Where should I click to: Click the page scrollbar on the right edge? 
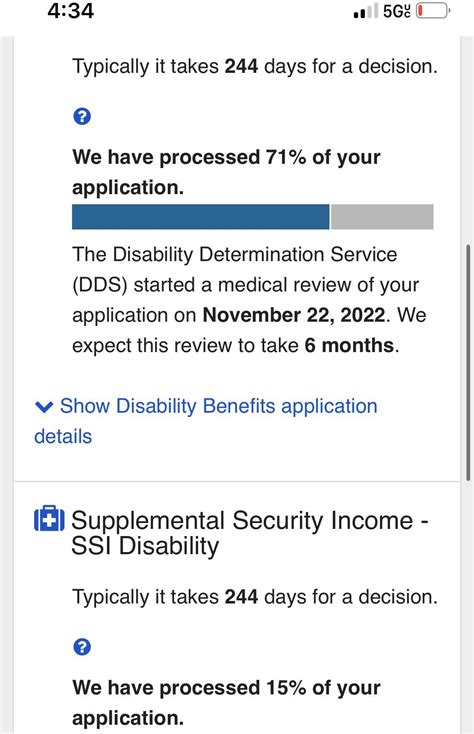coord(468,362)
